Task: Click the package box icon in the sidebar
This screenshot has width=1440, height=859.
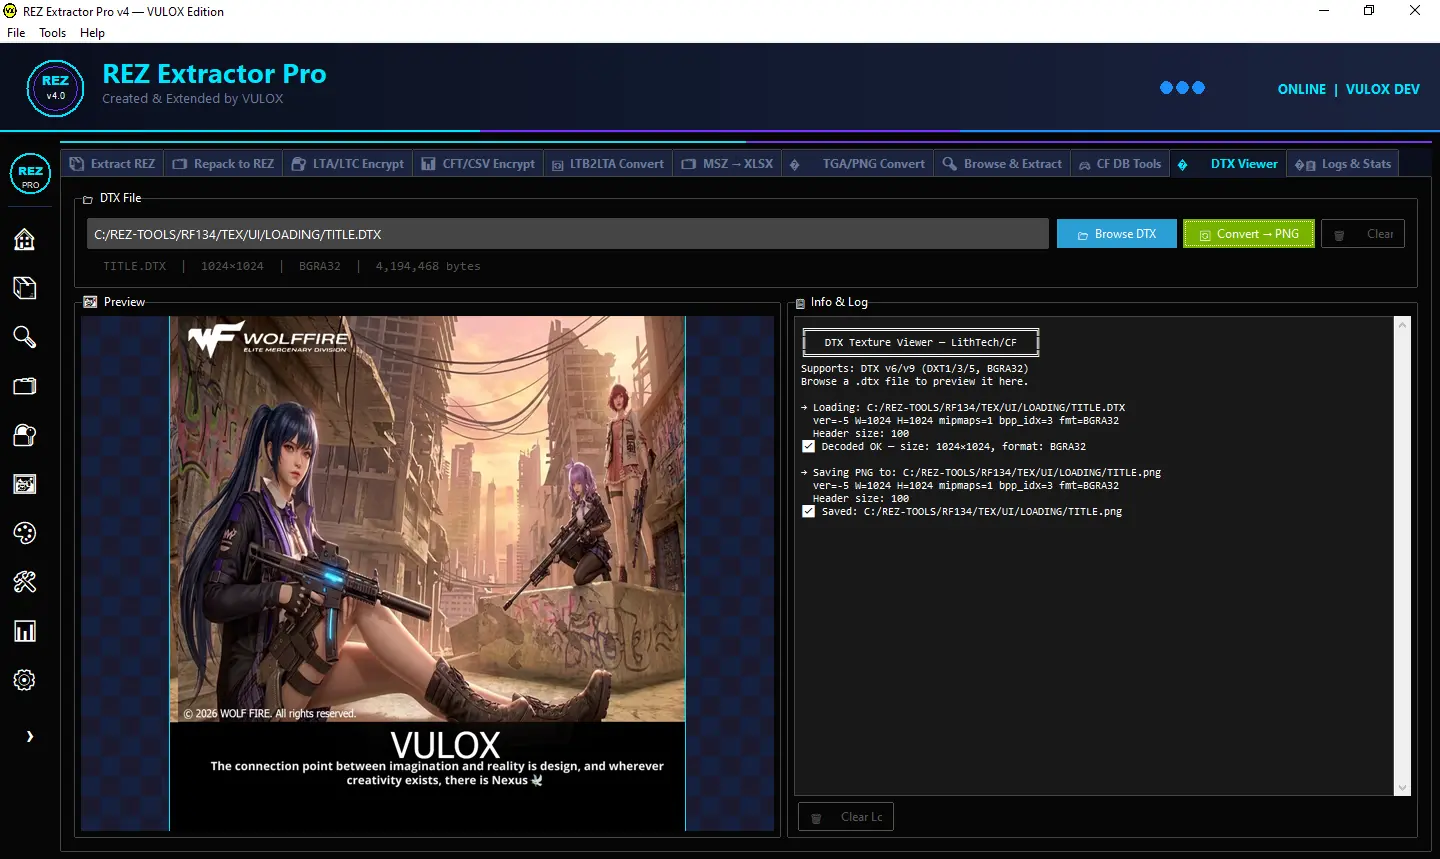Action: (x=25, y=288)
